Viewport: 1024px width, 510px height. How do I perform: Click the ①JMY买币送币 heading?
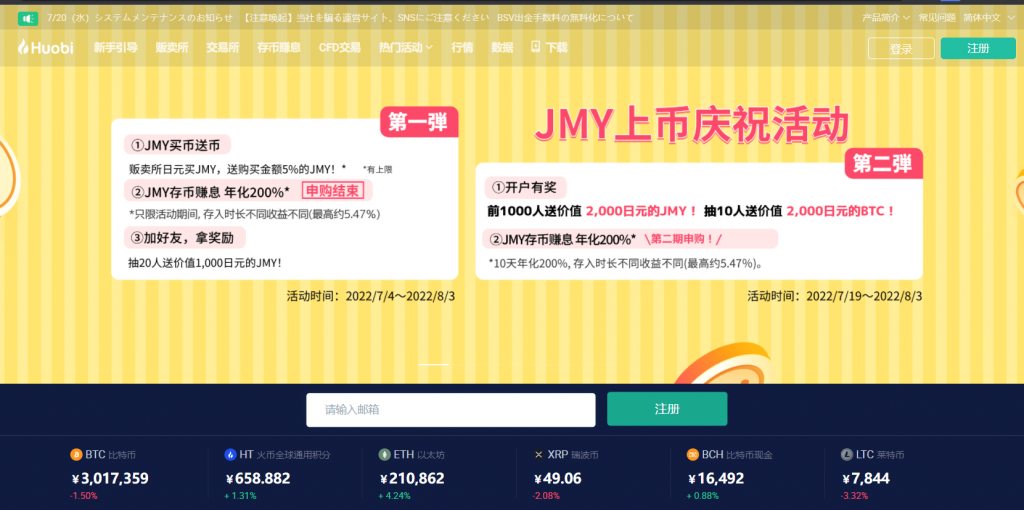click(176, 145)
